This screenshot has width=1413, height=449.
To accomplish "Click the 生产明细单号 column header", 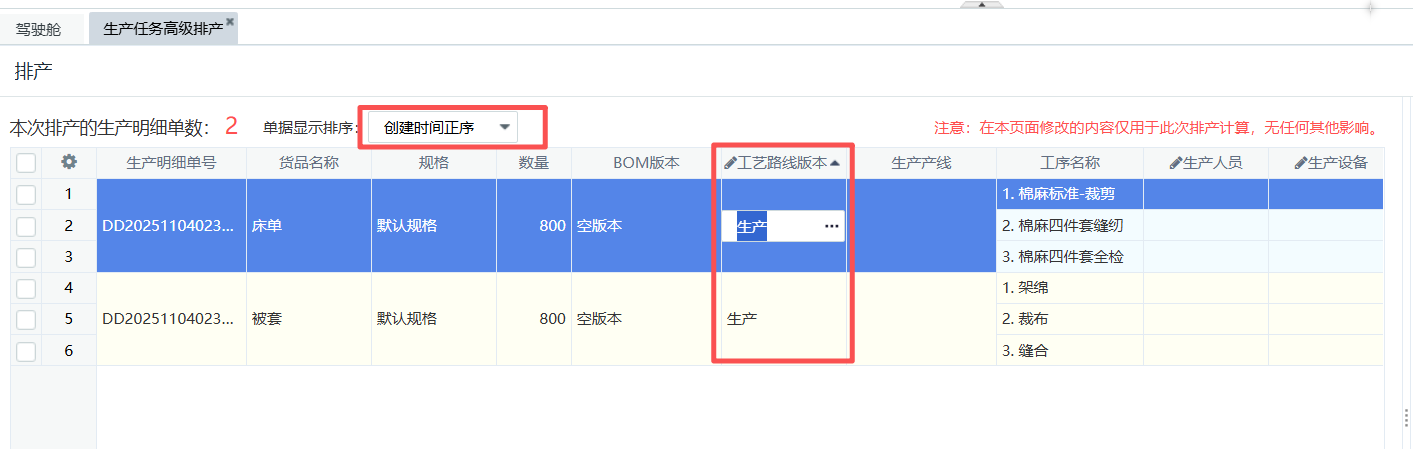I will pyautogui.click(x=171, y=163).
